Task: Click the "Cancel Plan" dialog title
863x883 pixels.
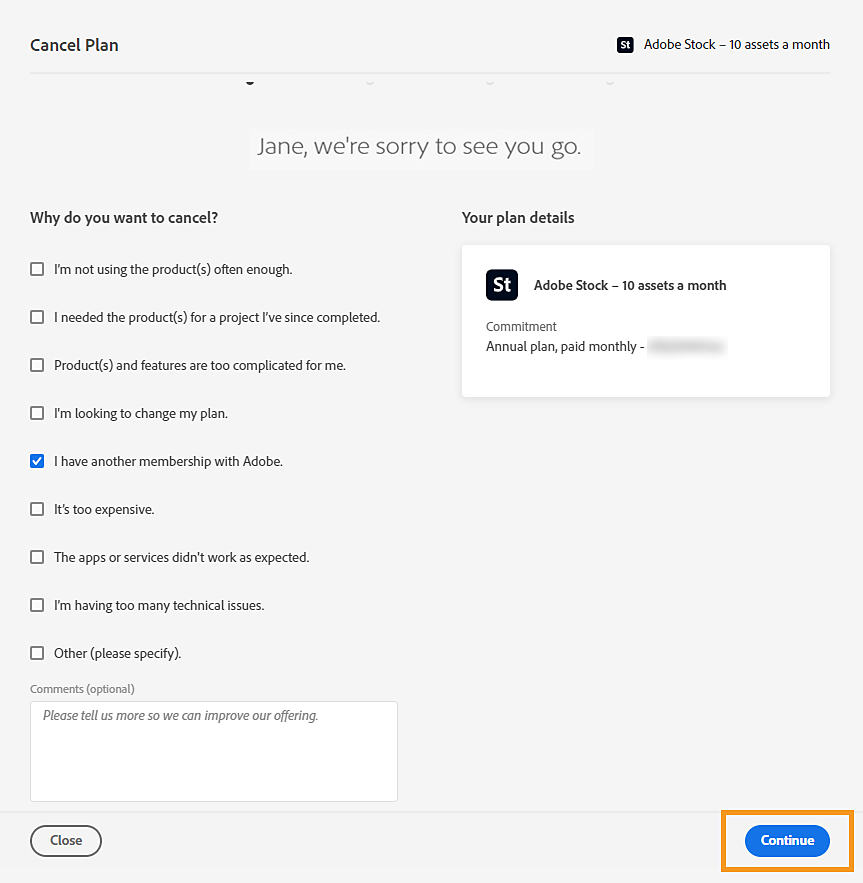Action: tap(74, 45)
